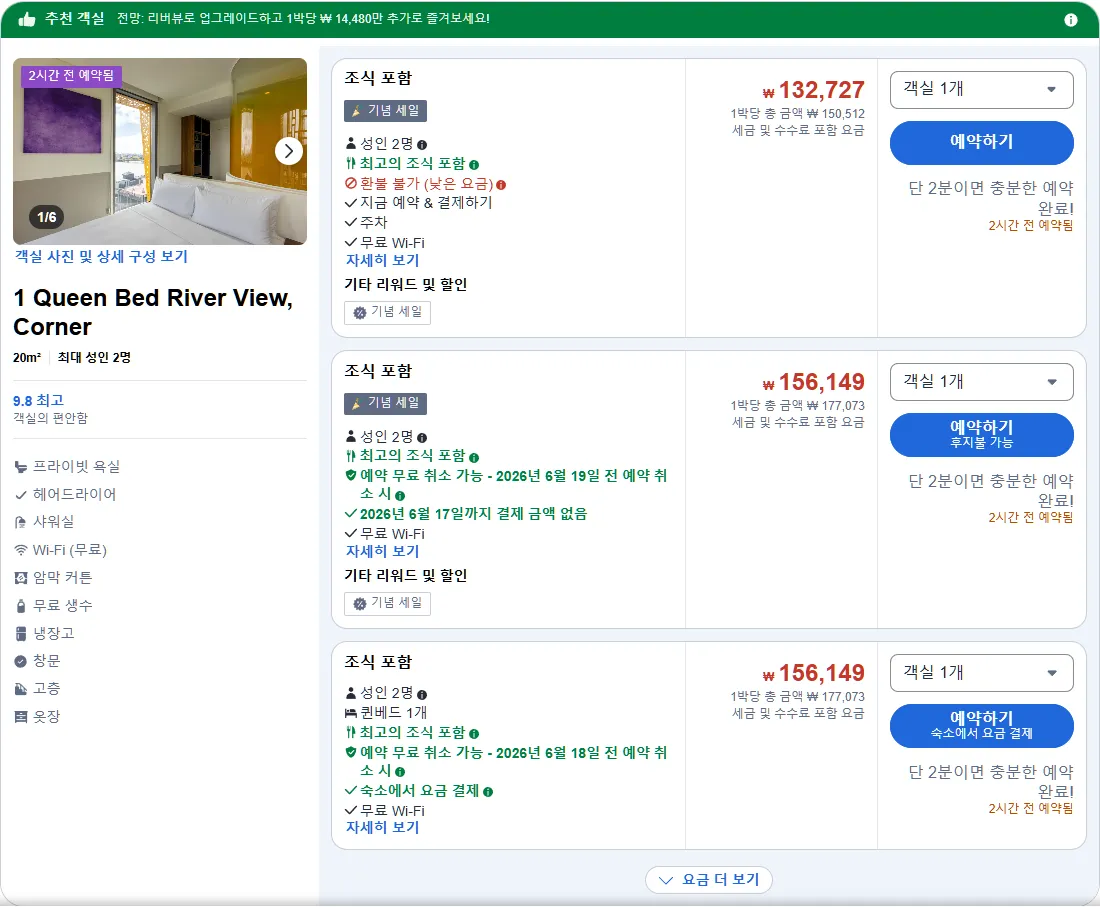Click filled 기념 세일 badge in second offer
1100x907 pixels.
tap(385, 403)
